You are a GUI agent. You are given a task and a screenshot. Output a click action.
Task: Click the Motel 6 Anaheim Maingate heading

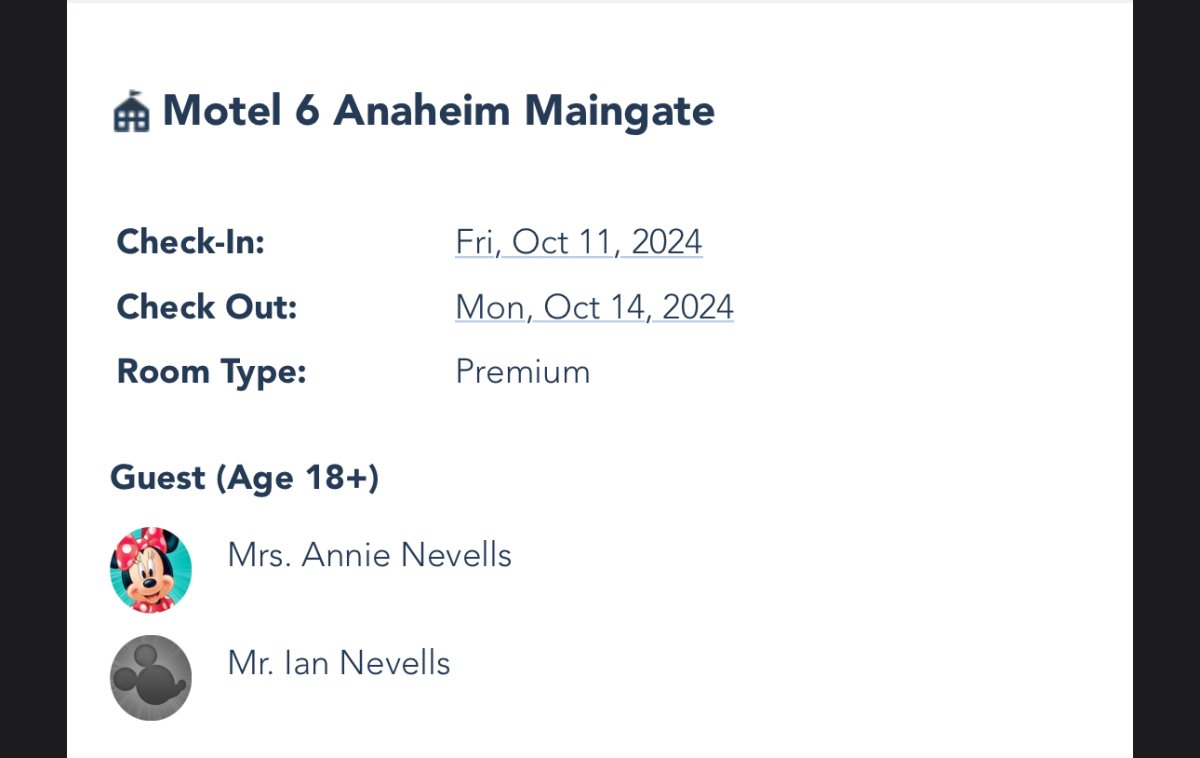tap(438, 110)
